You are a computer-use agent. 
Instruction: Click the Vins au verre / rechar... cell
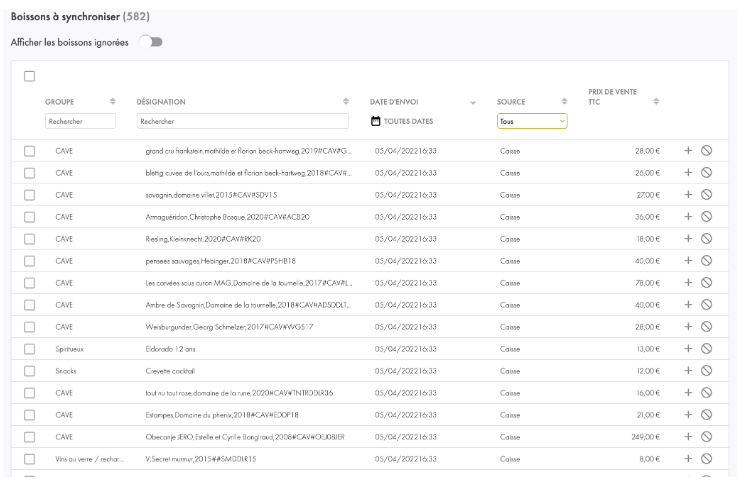(x=90, y=459)
